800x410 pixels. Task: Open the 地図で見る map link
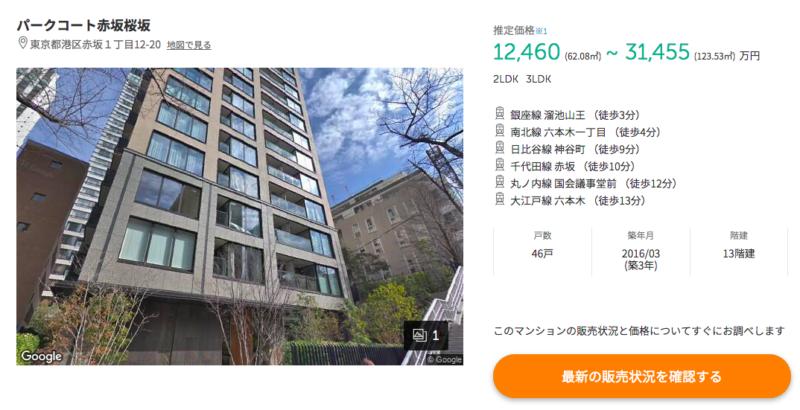point(189,45)
